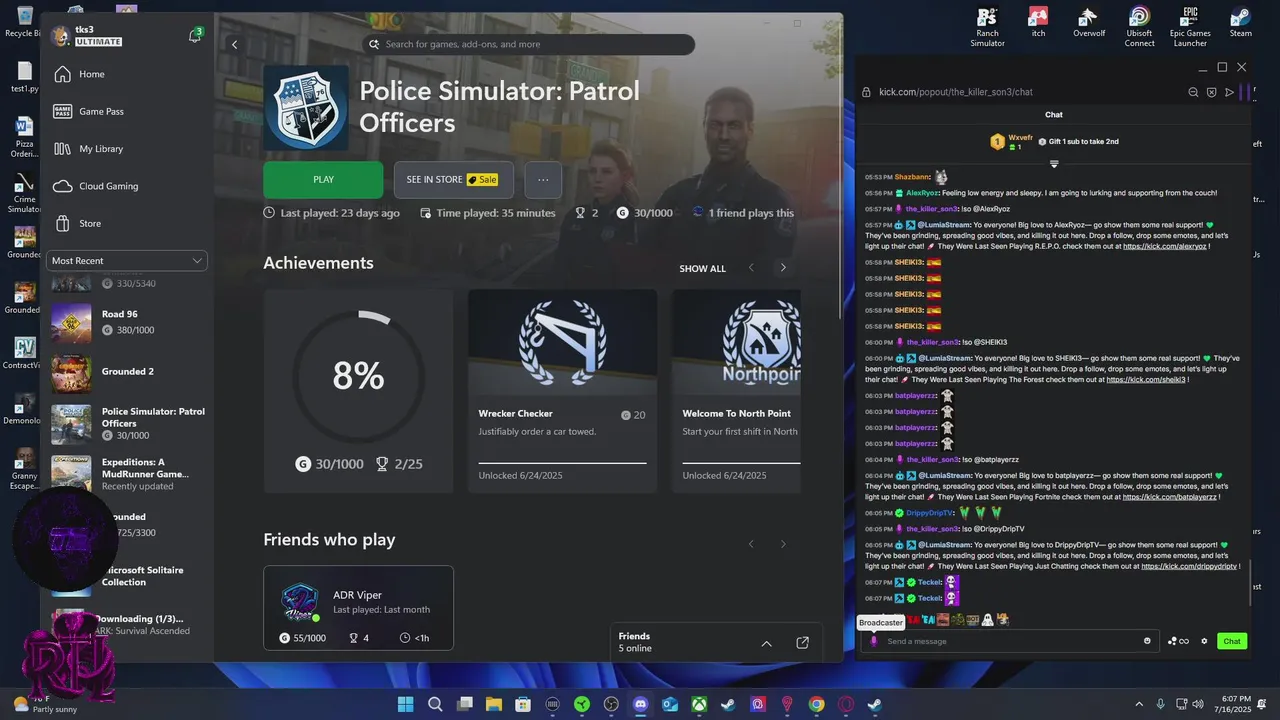Pop out the Friends panel window
The height and width of the screenshot is (720, 1280).
[802, 643]
